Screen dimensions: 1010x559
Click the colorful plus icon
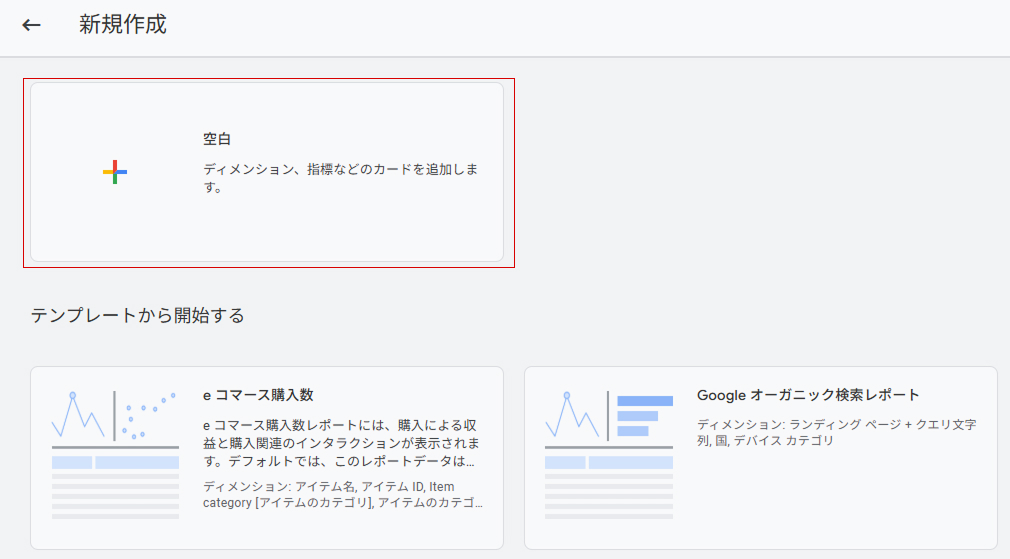[x=115, y=172]
